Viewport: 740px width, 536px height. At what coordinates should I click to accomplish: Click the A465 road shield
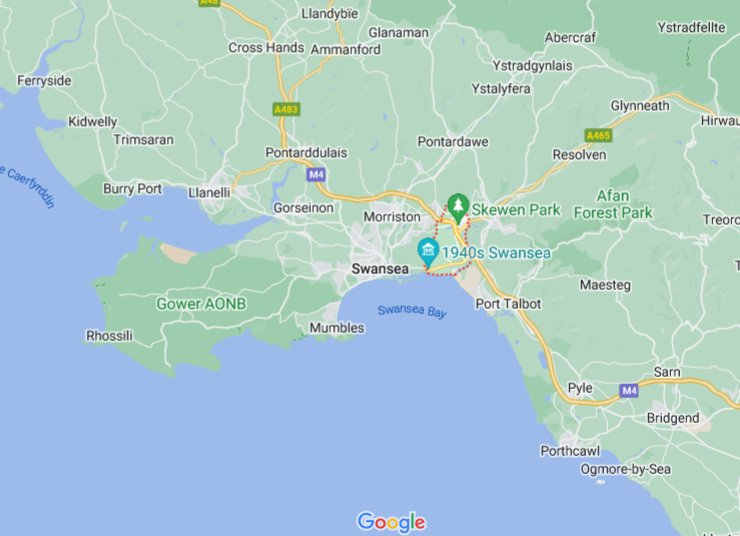point(598,136)
